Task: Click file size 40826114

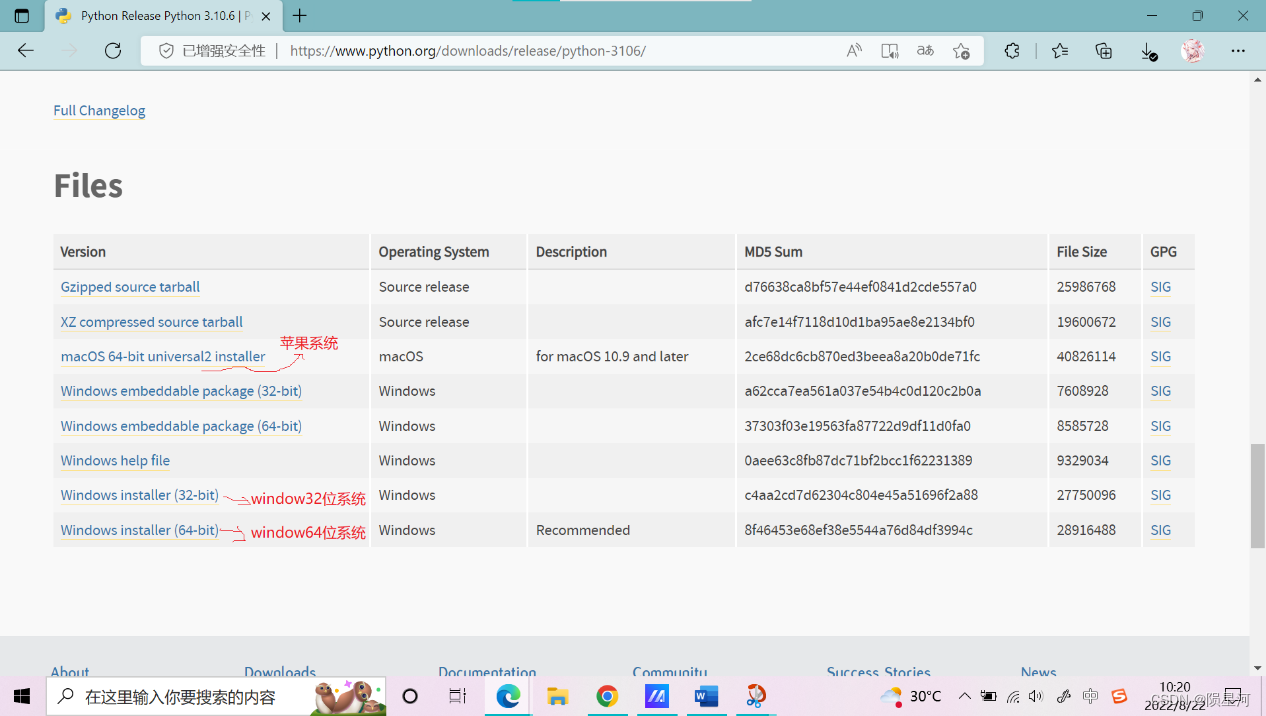Action: click(1086, 356)
